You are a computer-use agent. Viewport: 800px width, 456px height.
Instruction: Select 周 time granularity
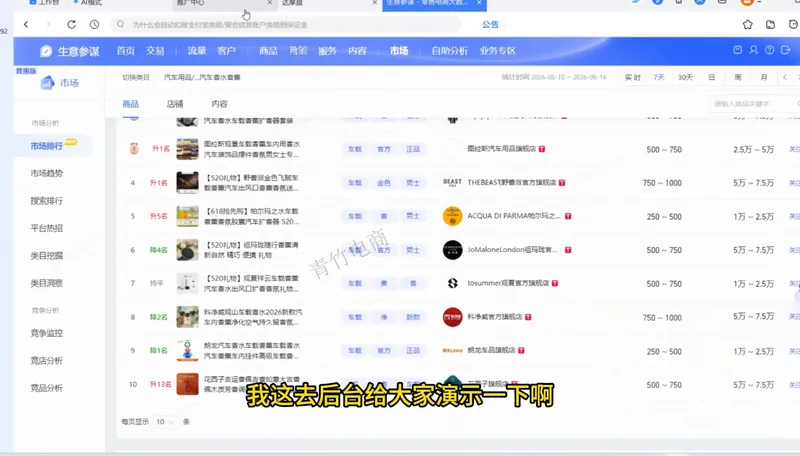(x=738, y=78)
